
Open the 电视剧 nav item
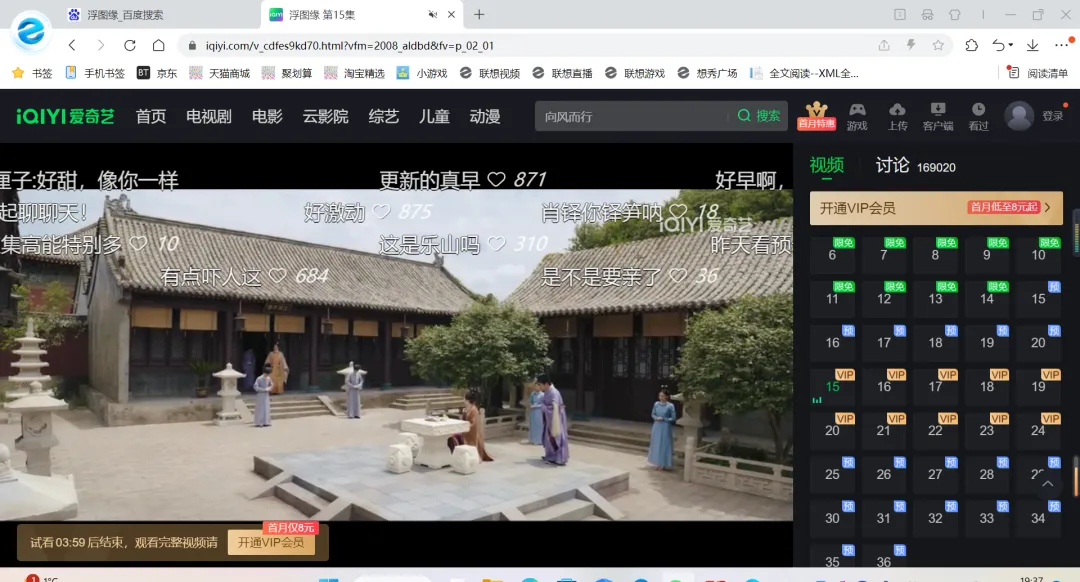coord(209,116)
